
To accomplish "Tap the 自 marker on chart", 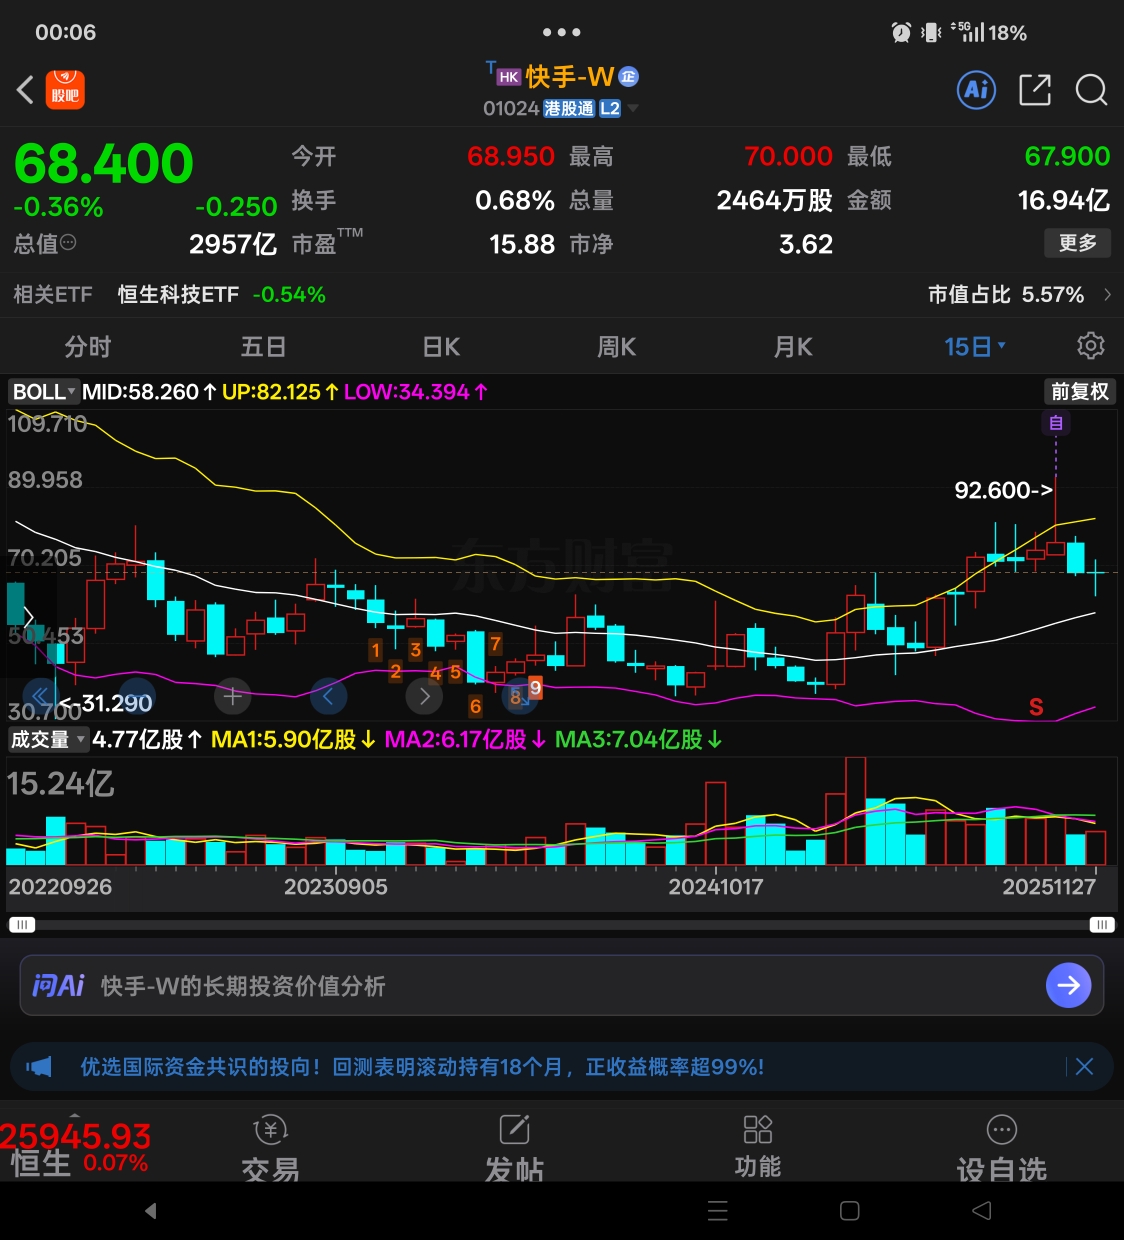I will [1056, 423].
